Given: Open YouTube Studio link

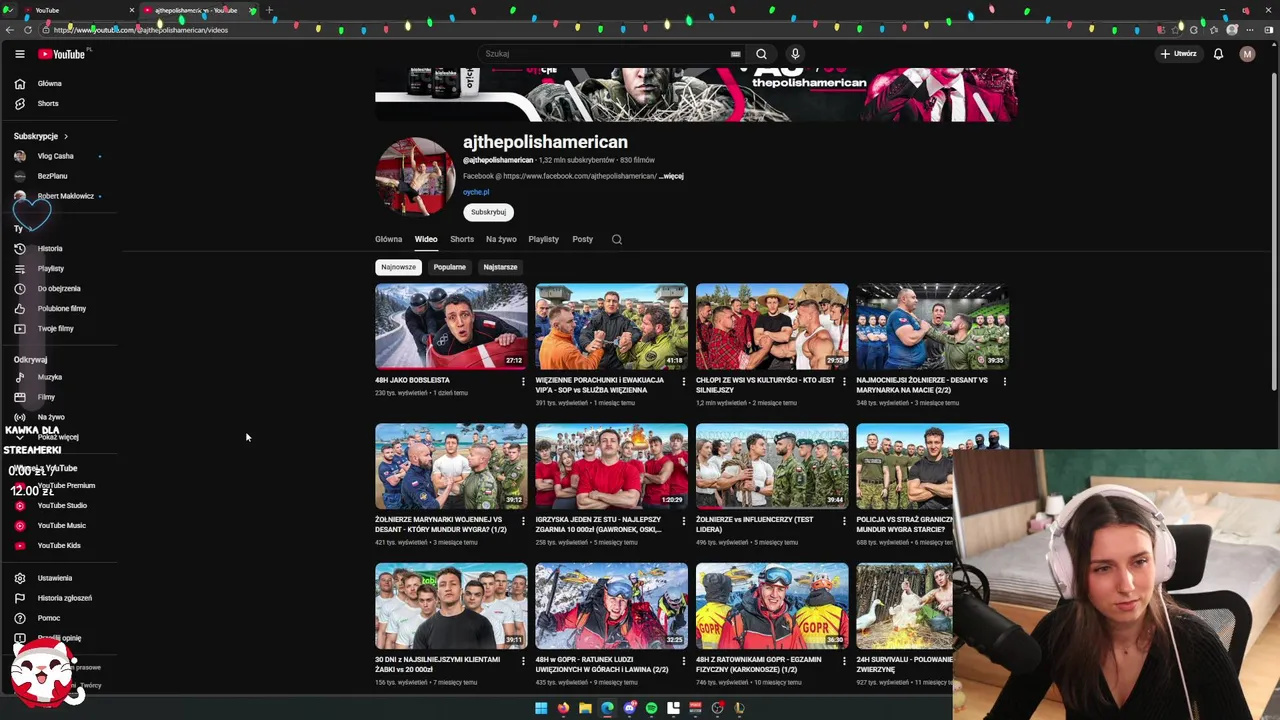Looking at the screenshot, I should click(61, 505).
